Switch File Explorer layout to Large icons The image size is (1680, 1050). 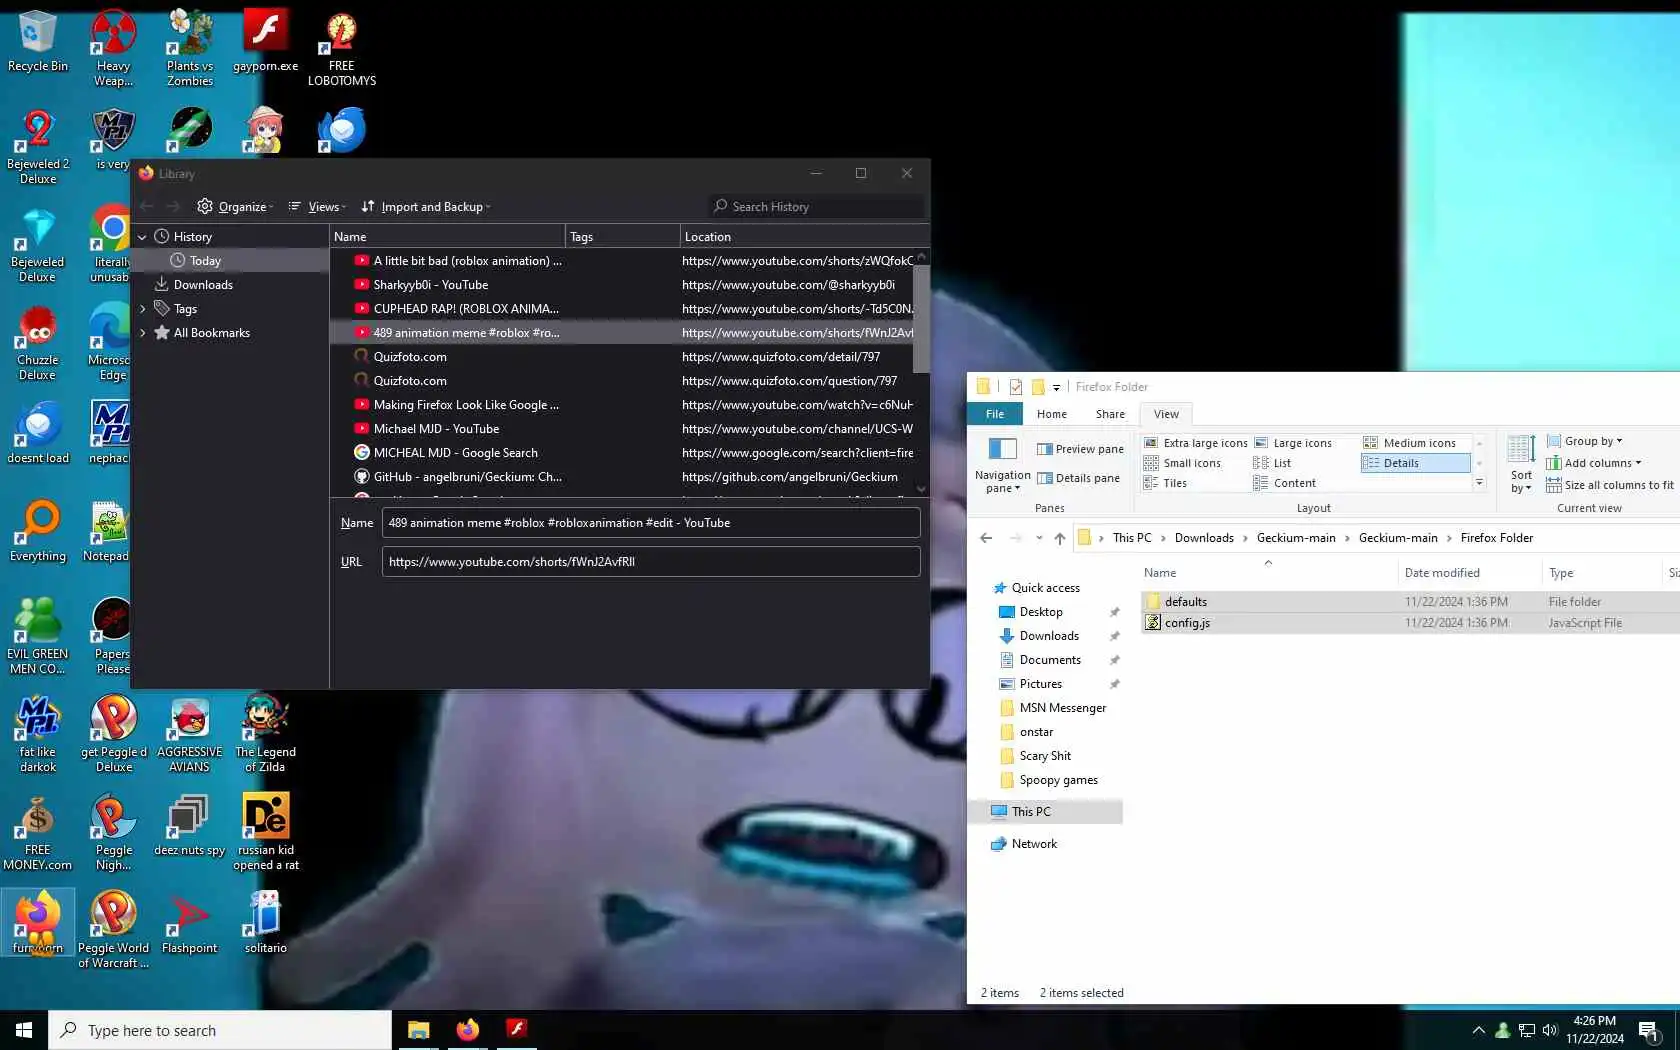pyautogui.click(x=1292, y=443)
